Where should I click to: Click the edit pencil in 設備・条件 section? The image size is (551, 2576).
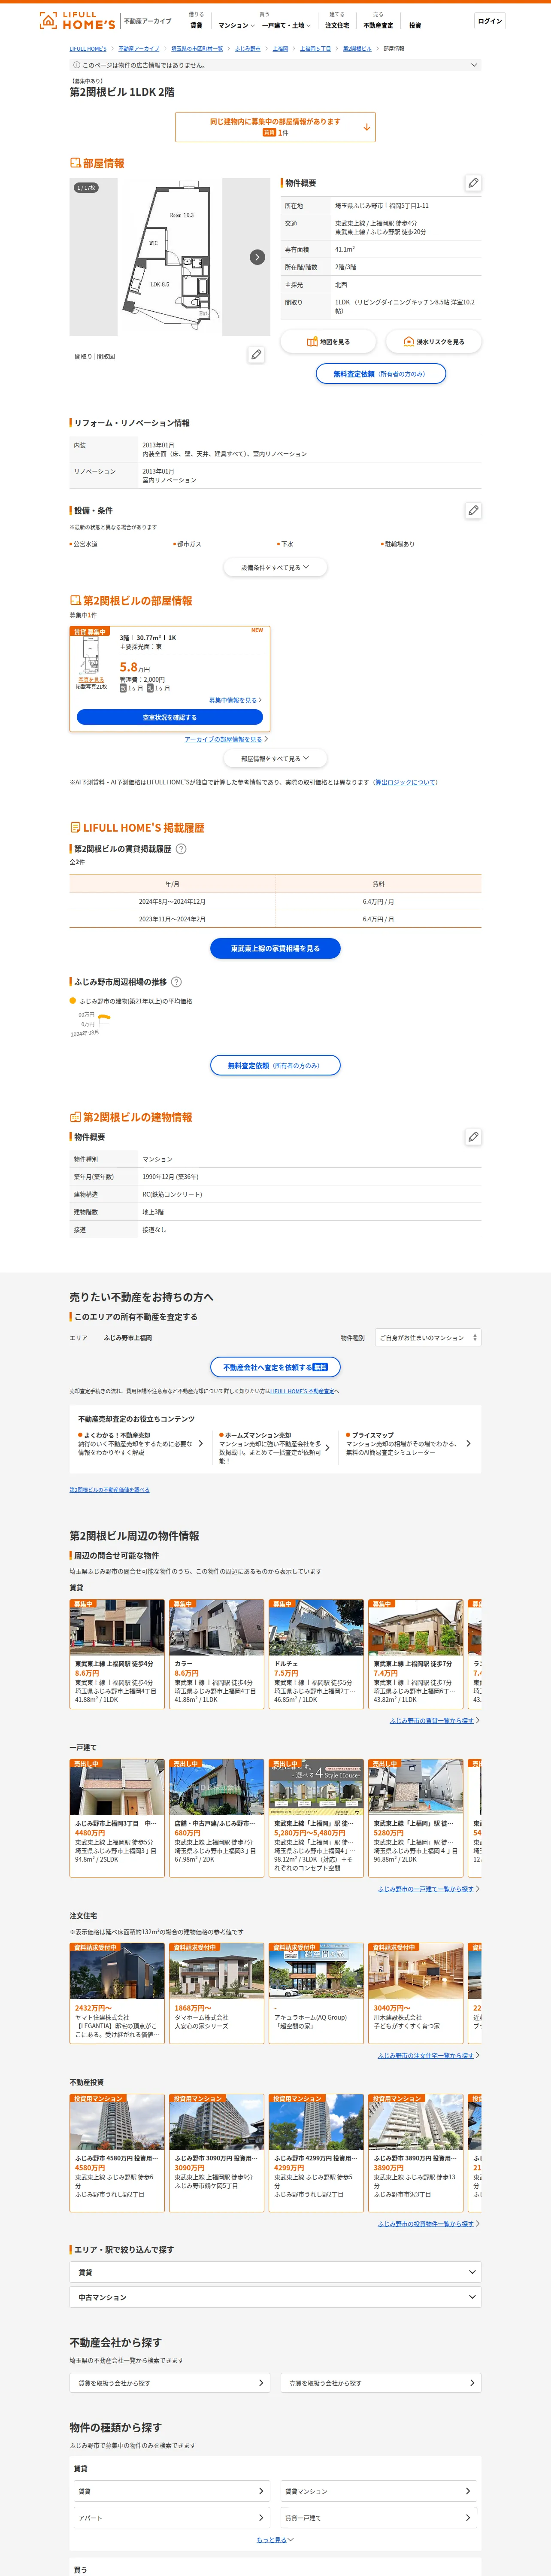point(473,510)
